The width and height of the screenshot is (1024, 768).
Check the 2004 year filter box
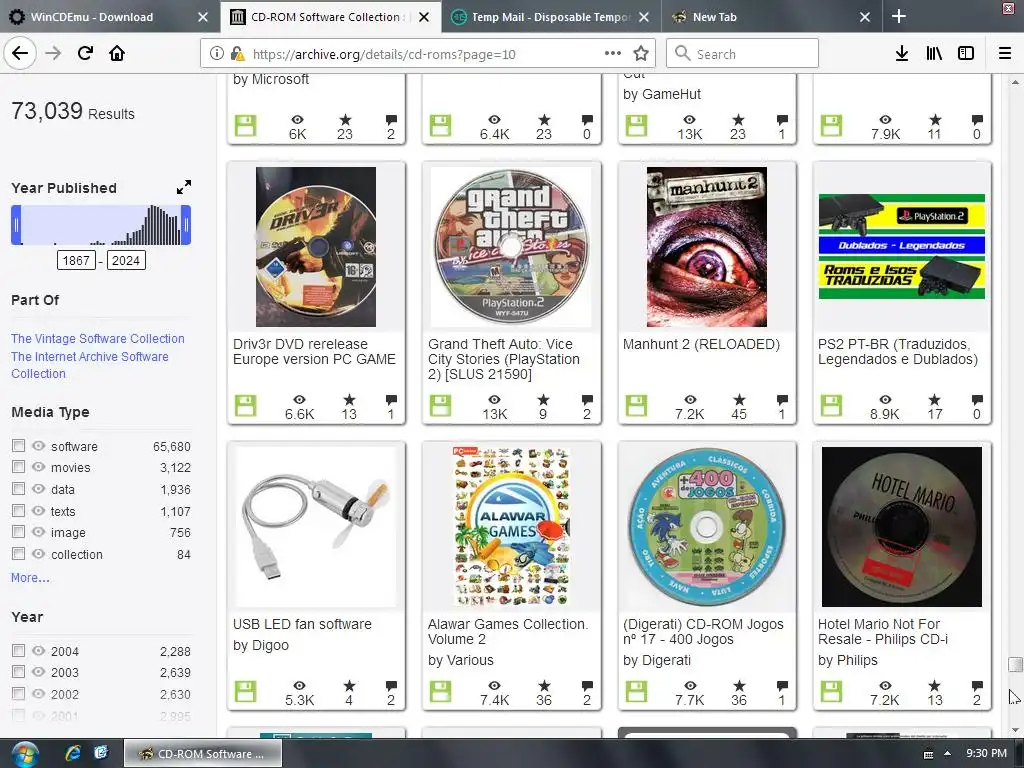18,650
